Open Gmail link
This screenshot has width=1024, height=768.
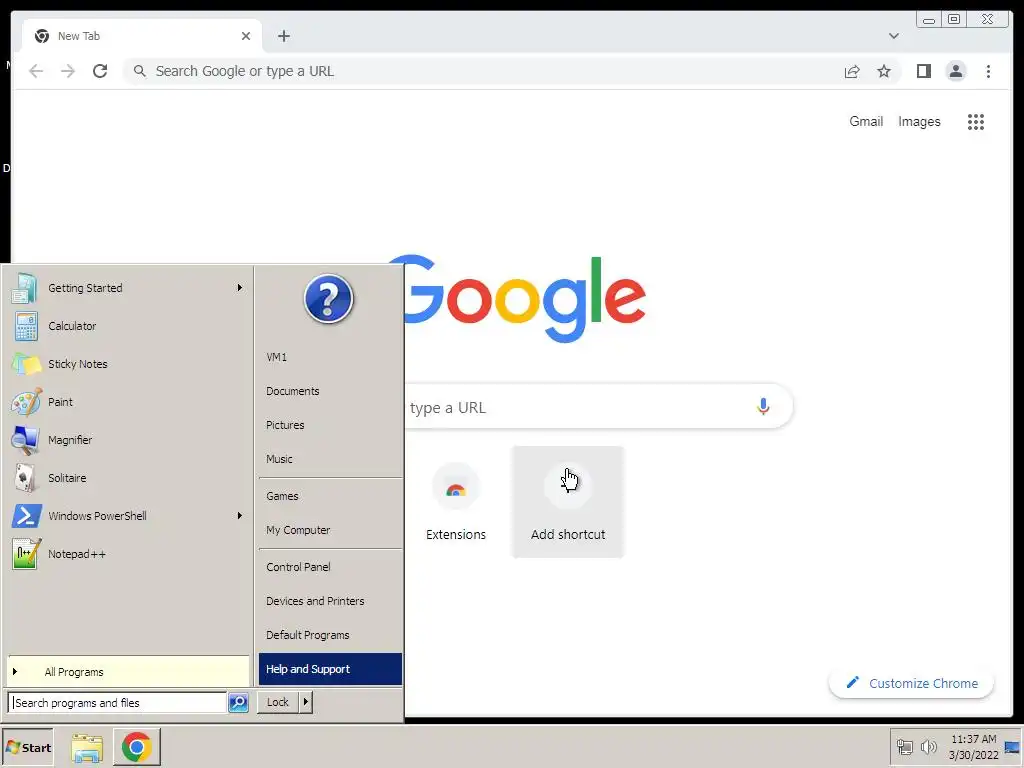[866, 121]
